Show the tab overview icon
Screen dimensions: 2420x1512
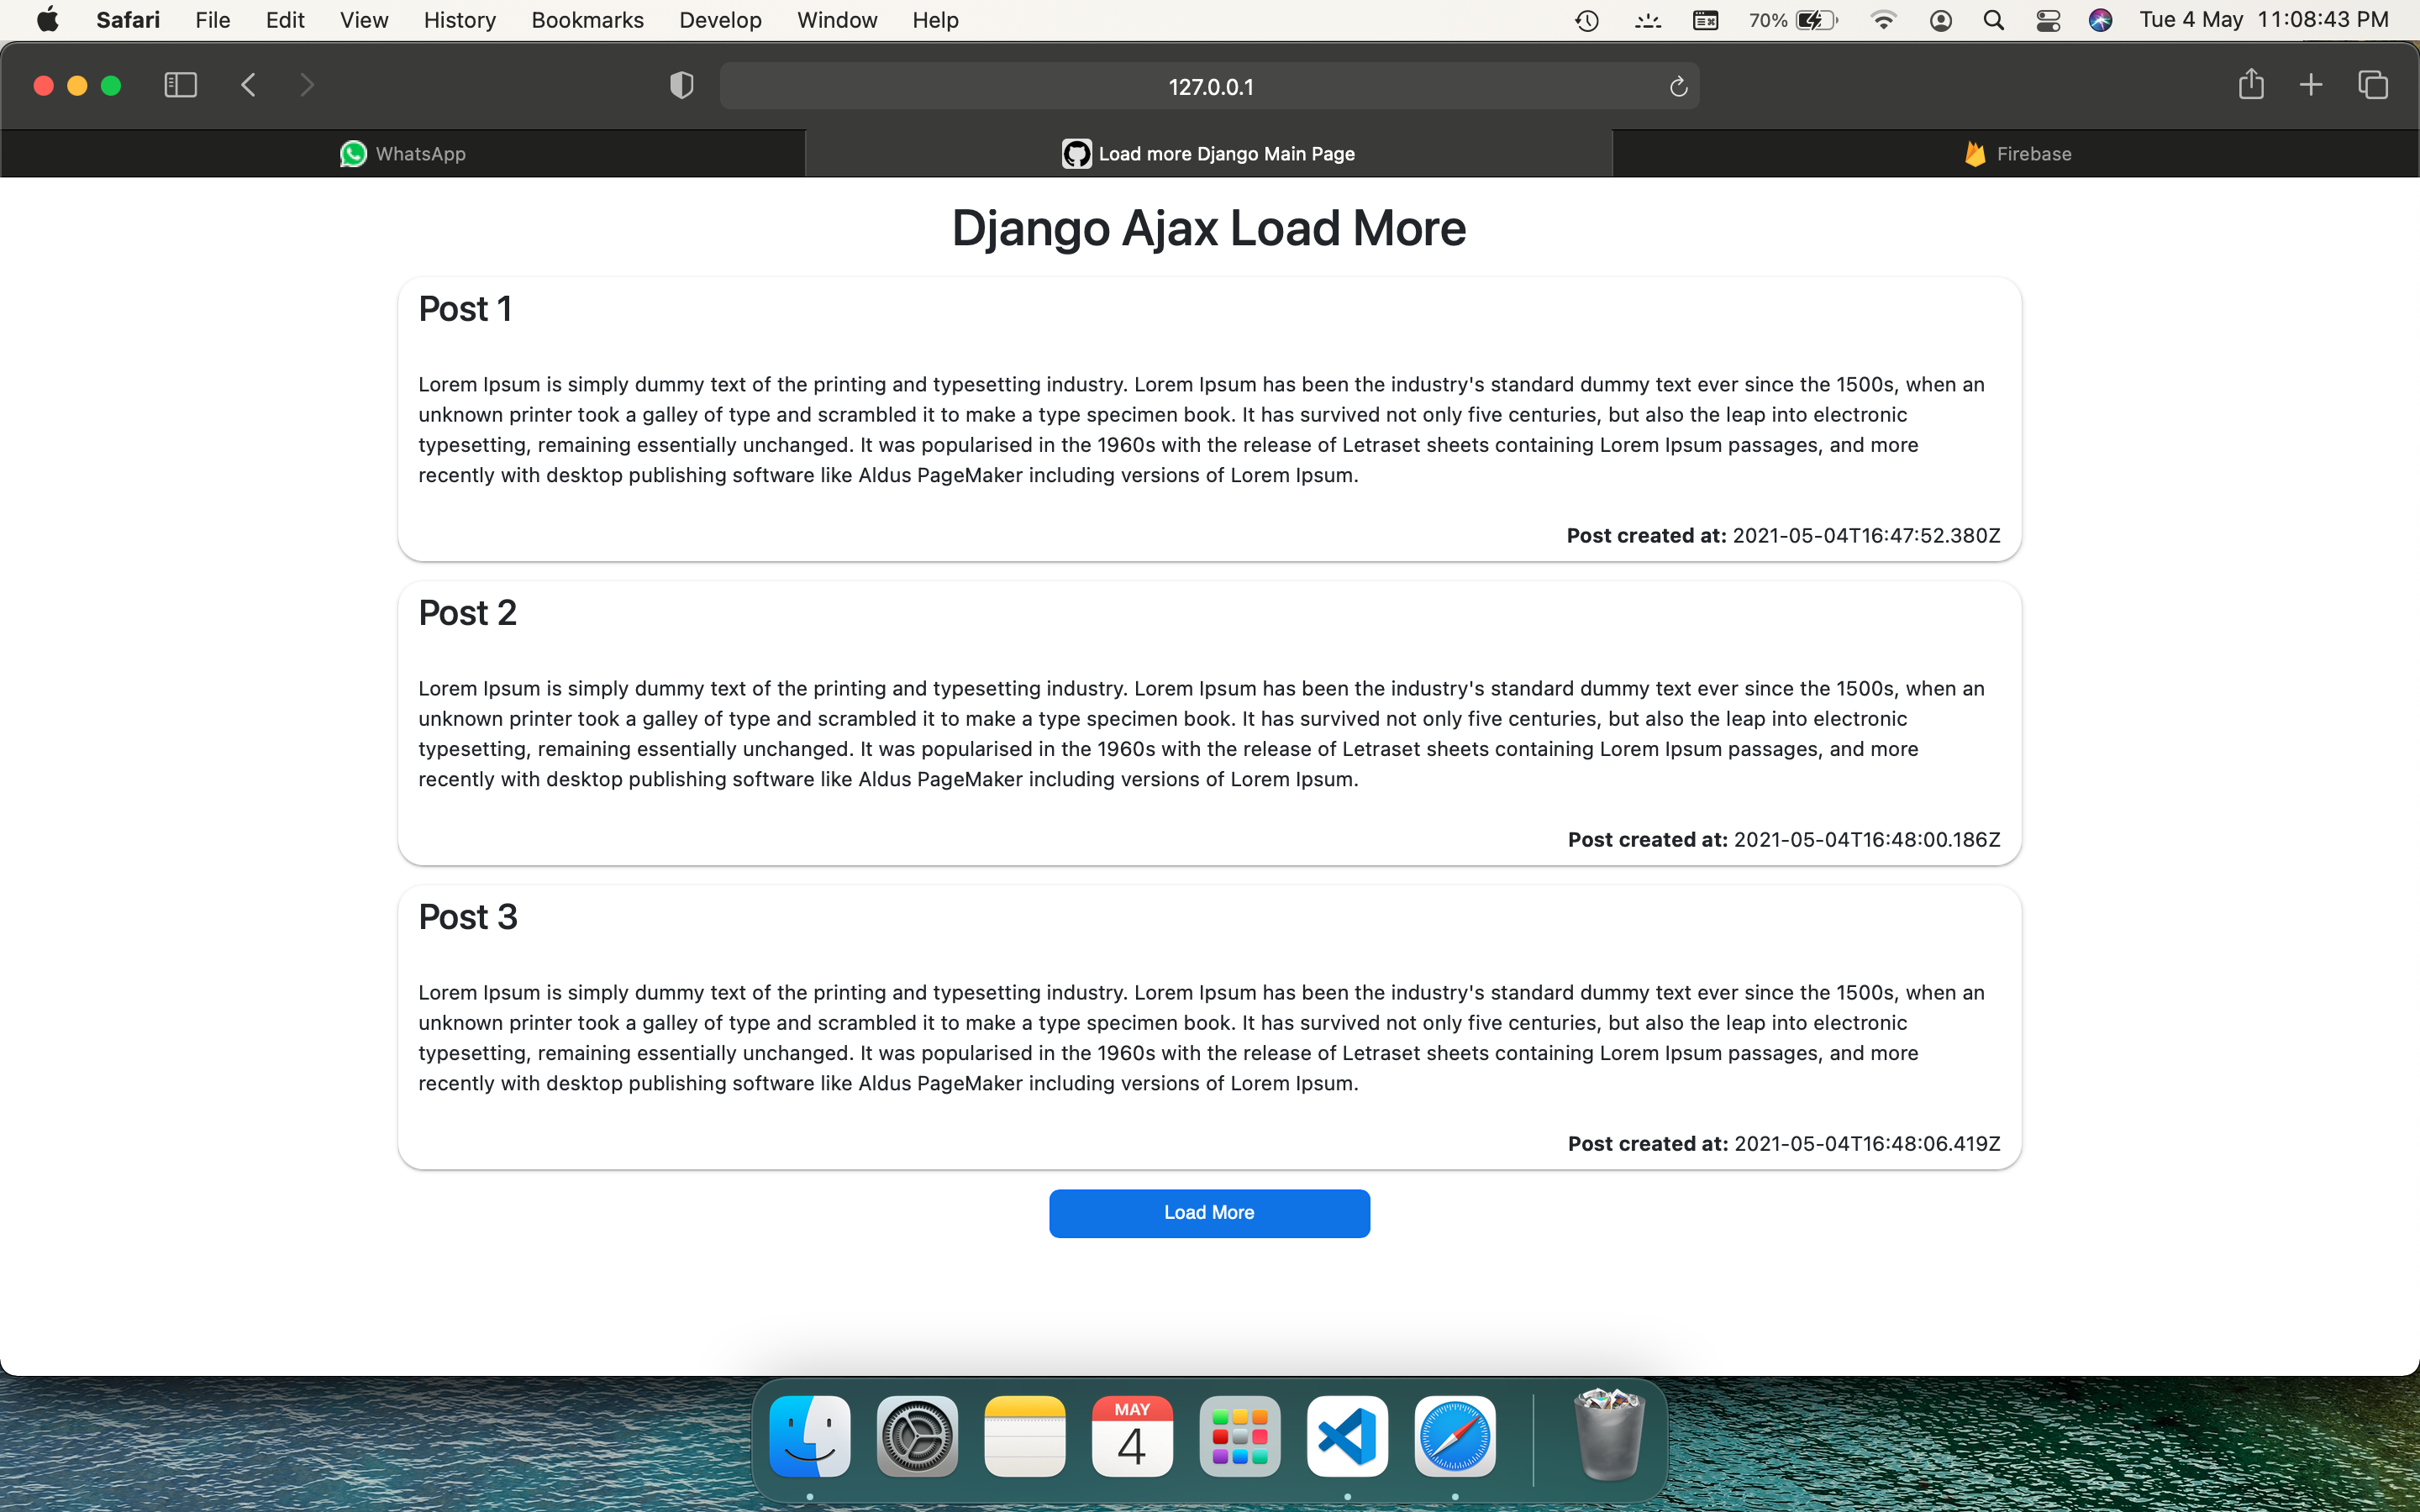click(2372, 85)
